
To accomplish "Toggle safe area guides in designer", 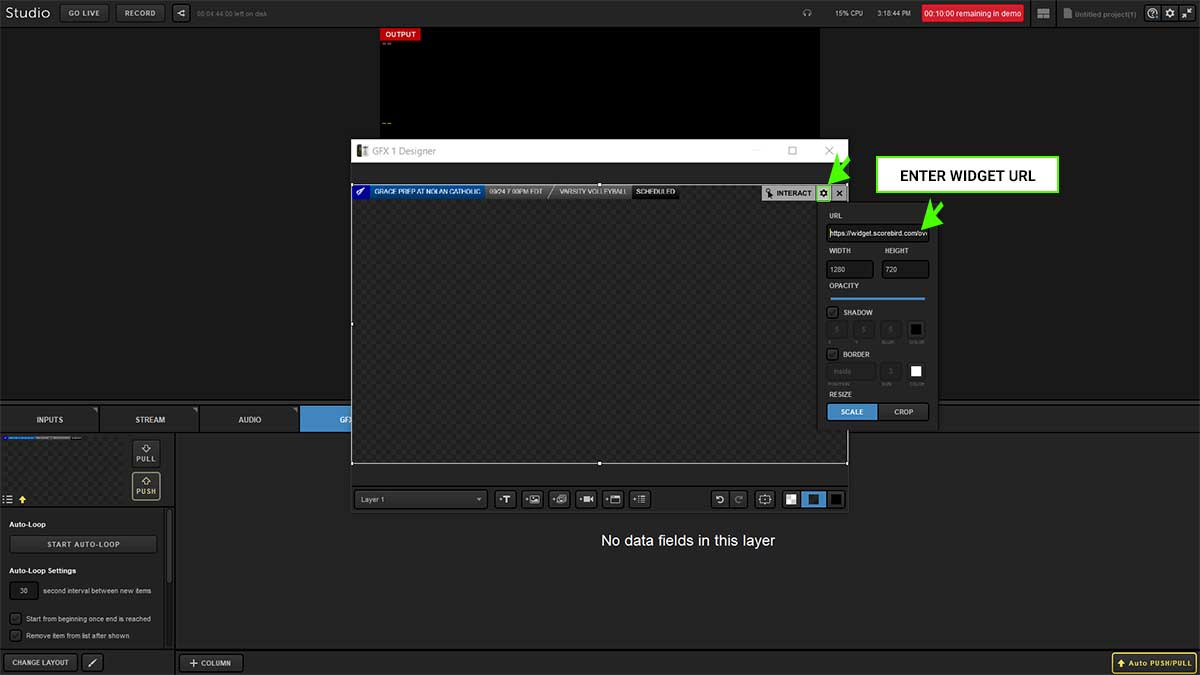I will [765, 499].
